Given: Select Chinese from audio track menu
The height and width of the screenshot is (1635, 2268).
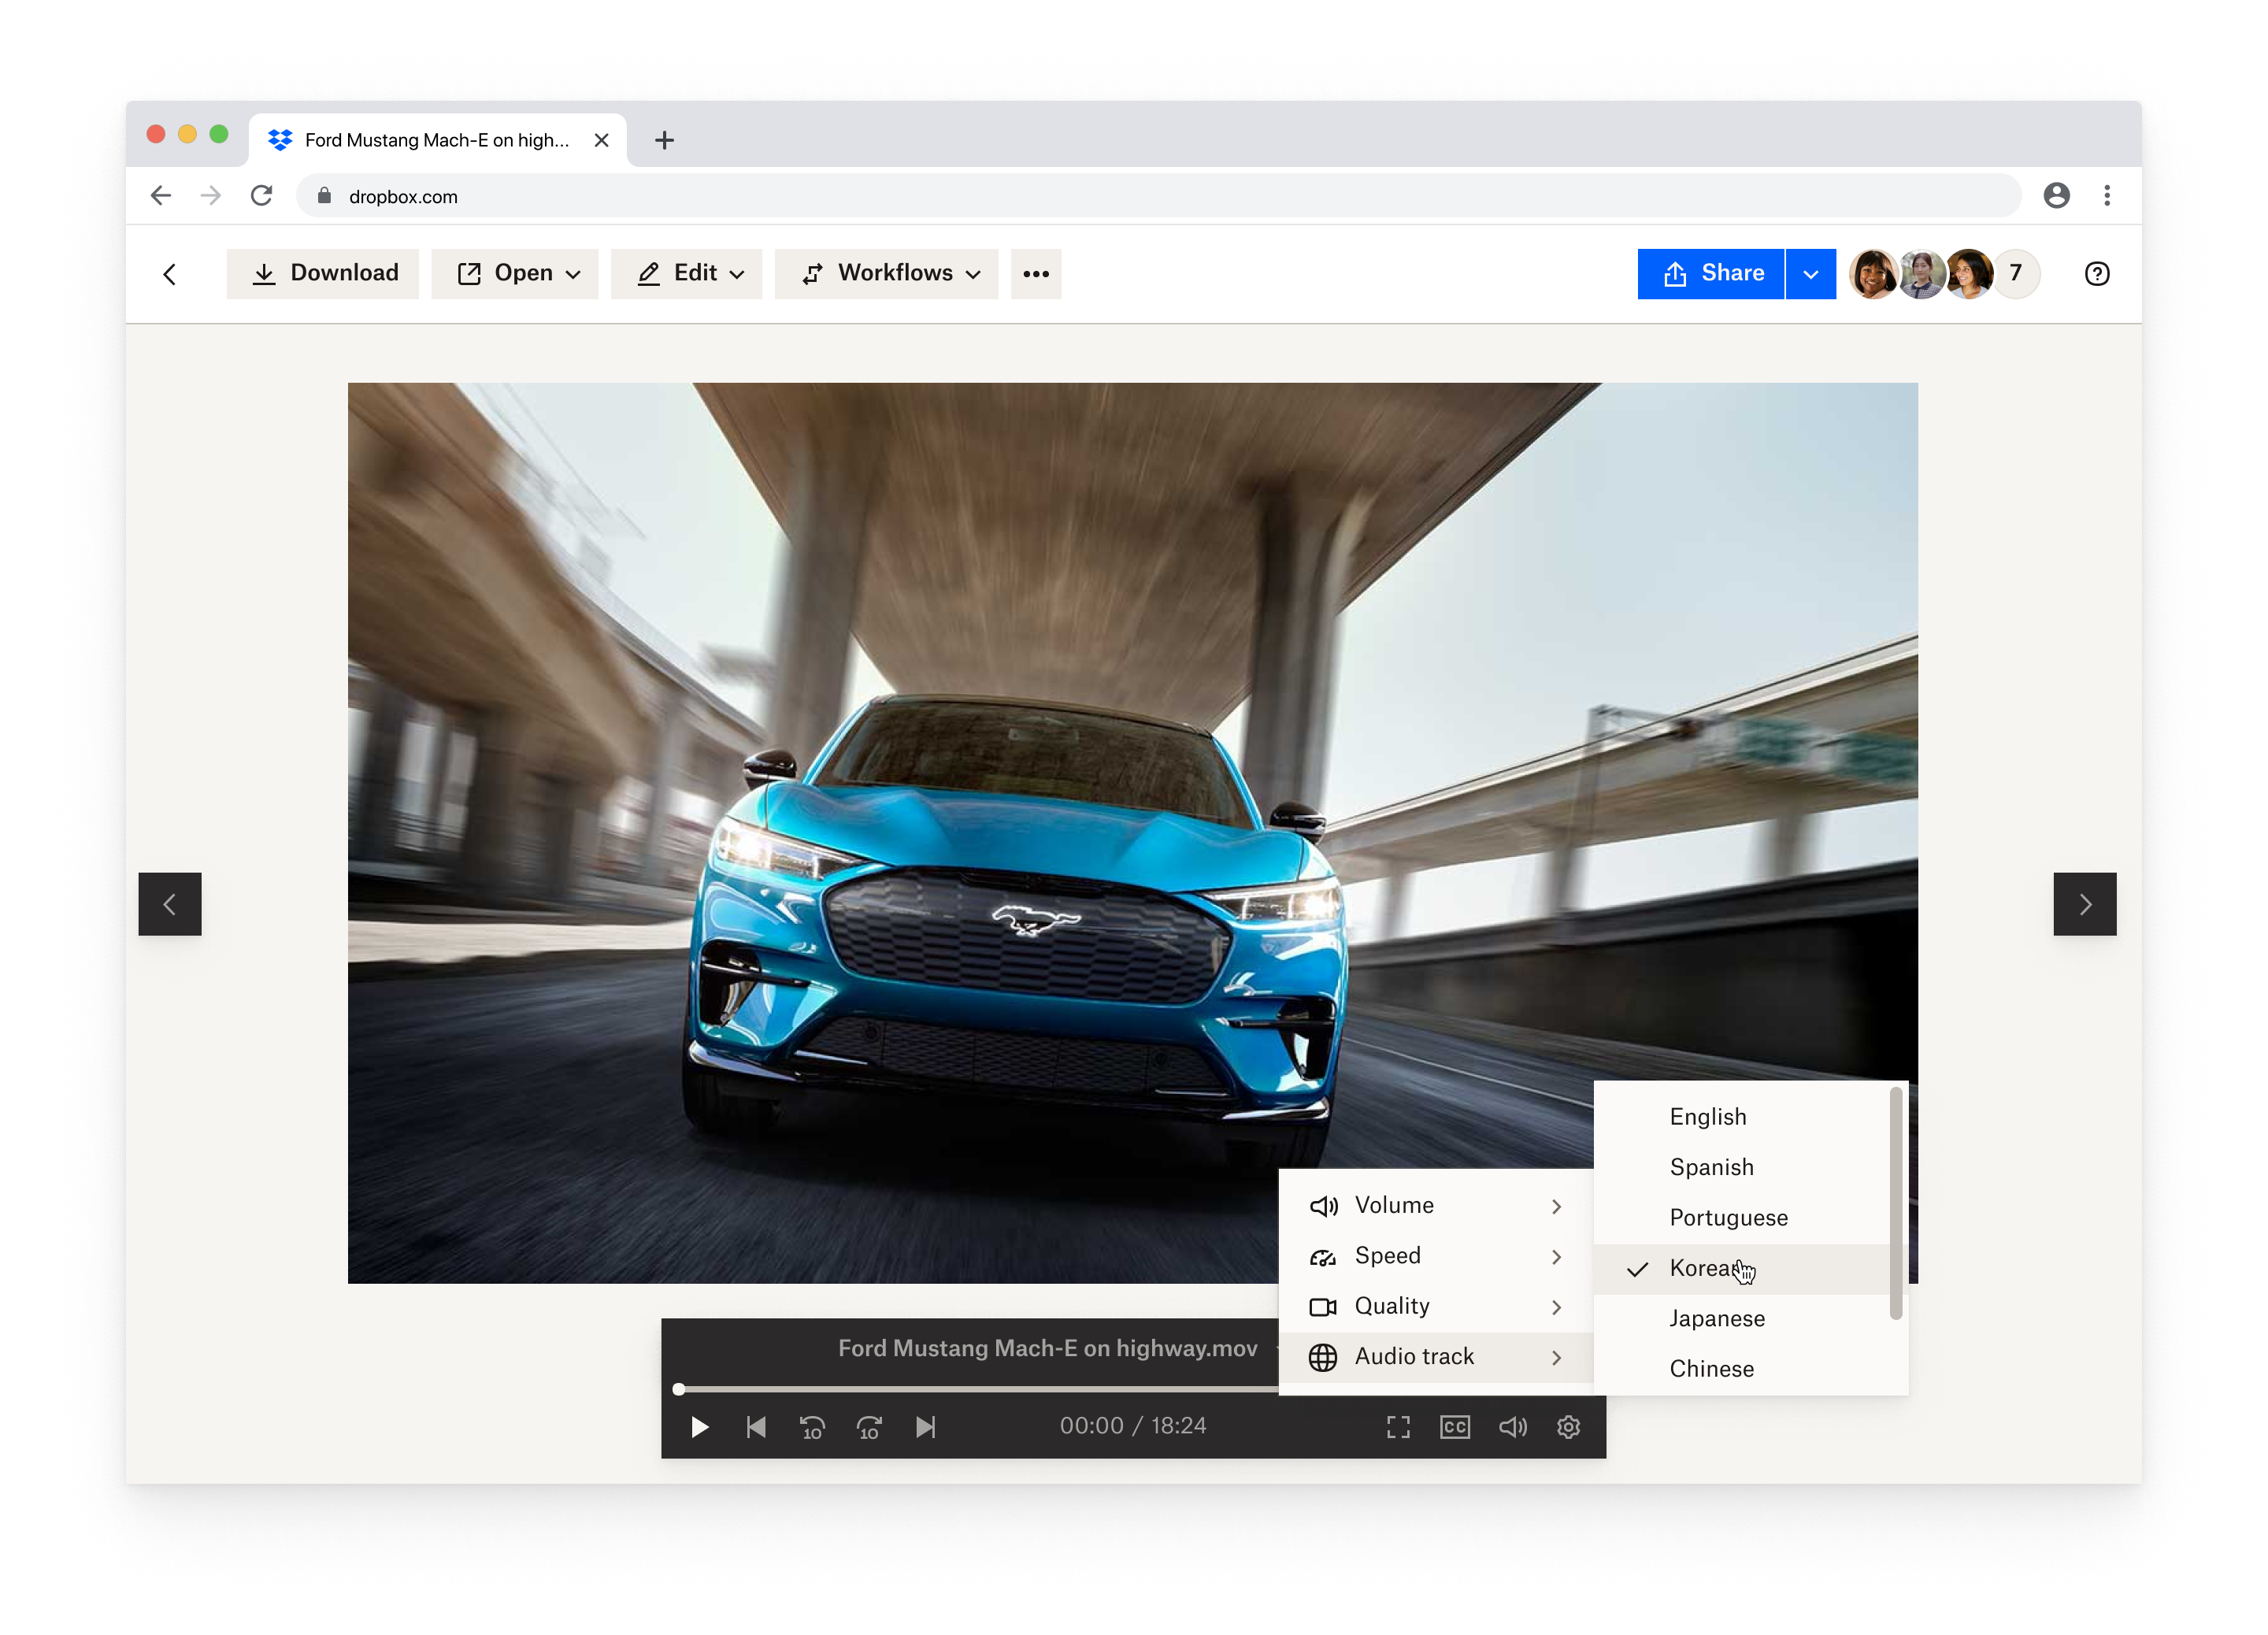Looking at the screenshot, I should pos(1711,1367).
